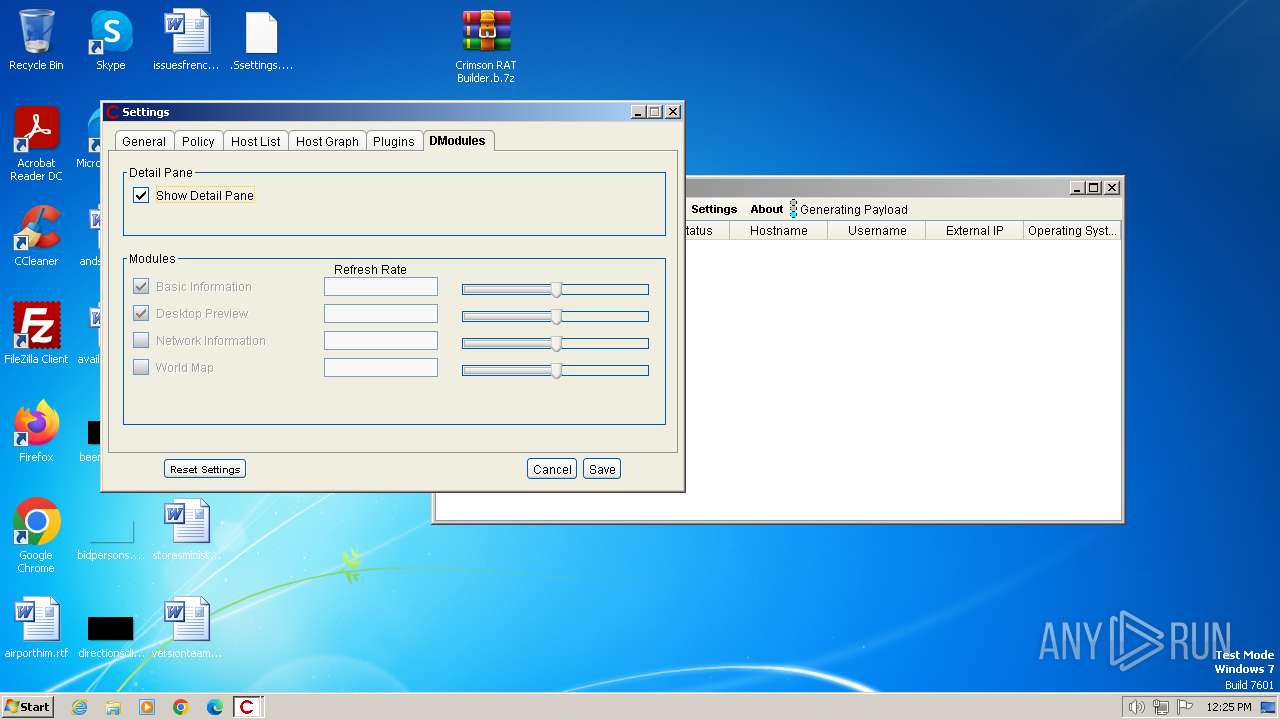Select the .Ssettings blank file icon
Image resolution: width=1280 pixels, height=720 pixels.
pos(261,40)
